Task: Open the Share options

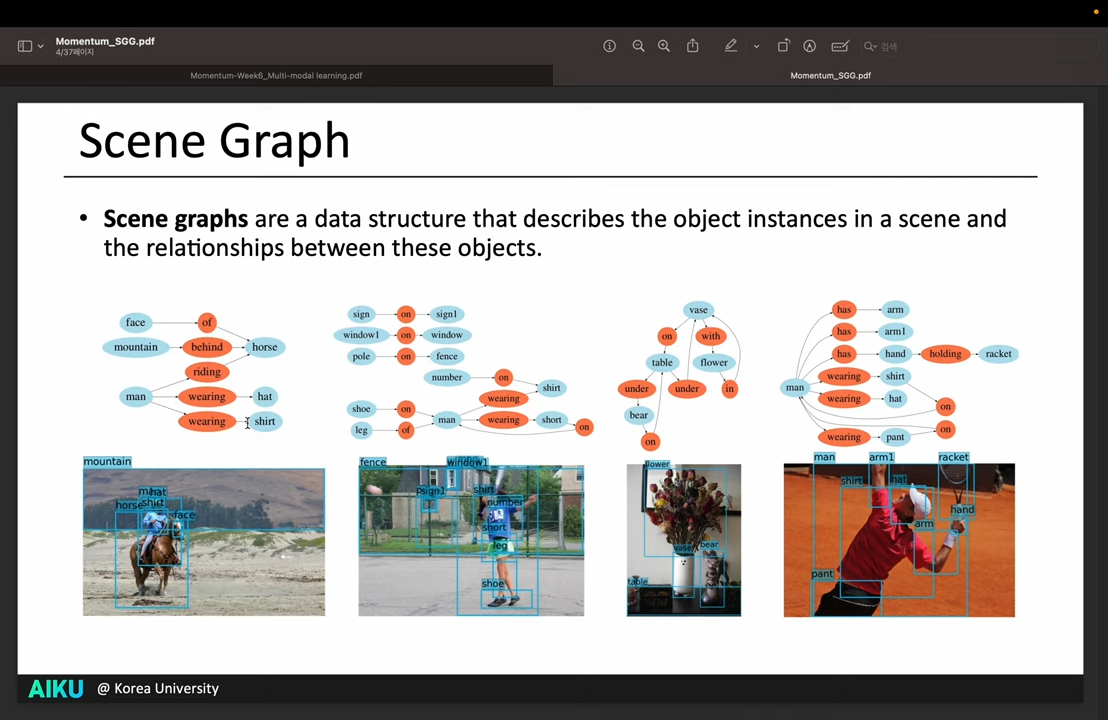Action: tap(692, 46)
